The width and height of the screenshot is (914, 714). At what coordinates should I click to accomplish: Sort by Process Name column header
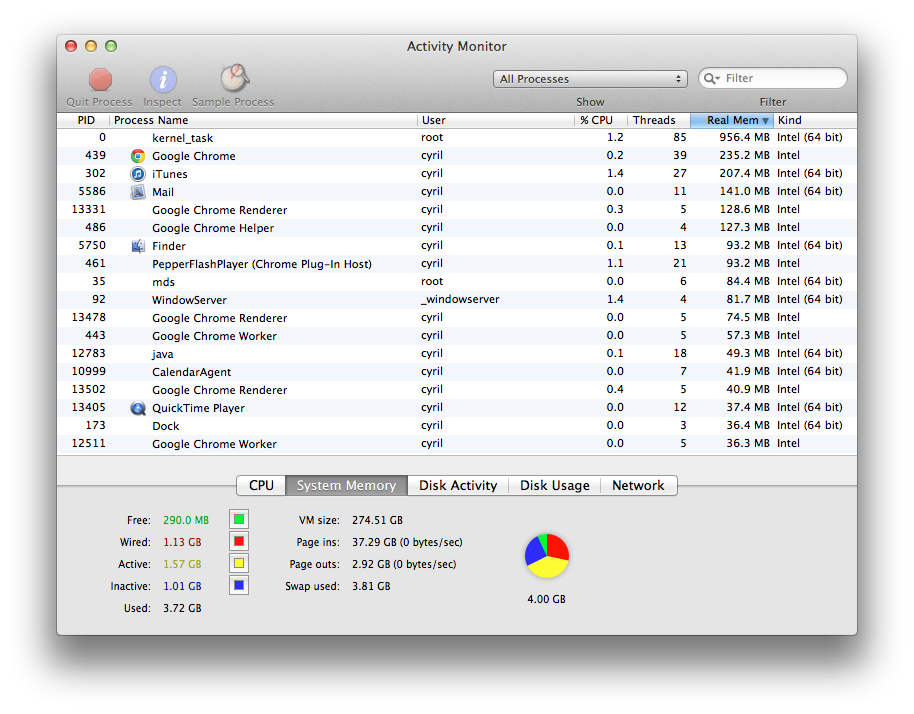263,120
